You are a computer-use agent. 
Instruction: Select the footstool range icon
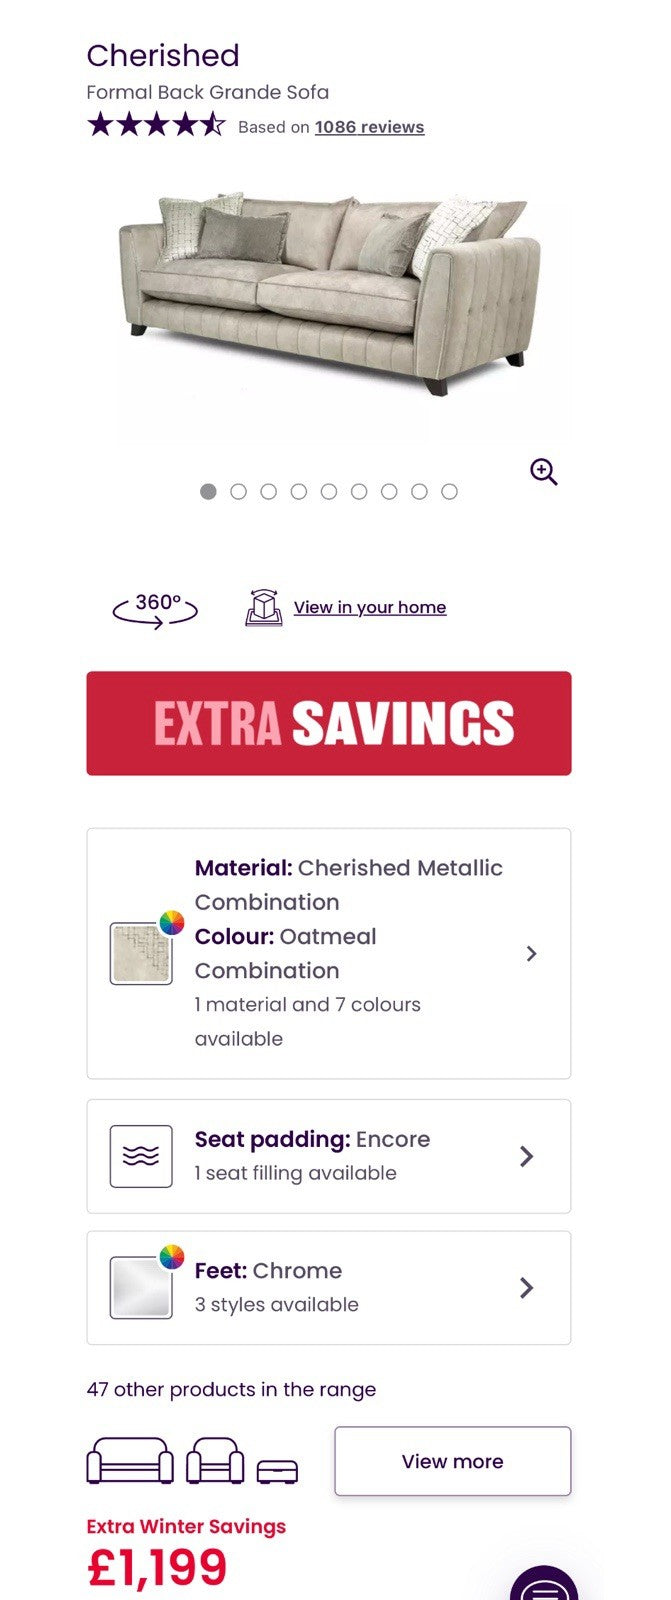tap(277, 1471)
